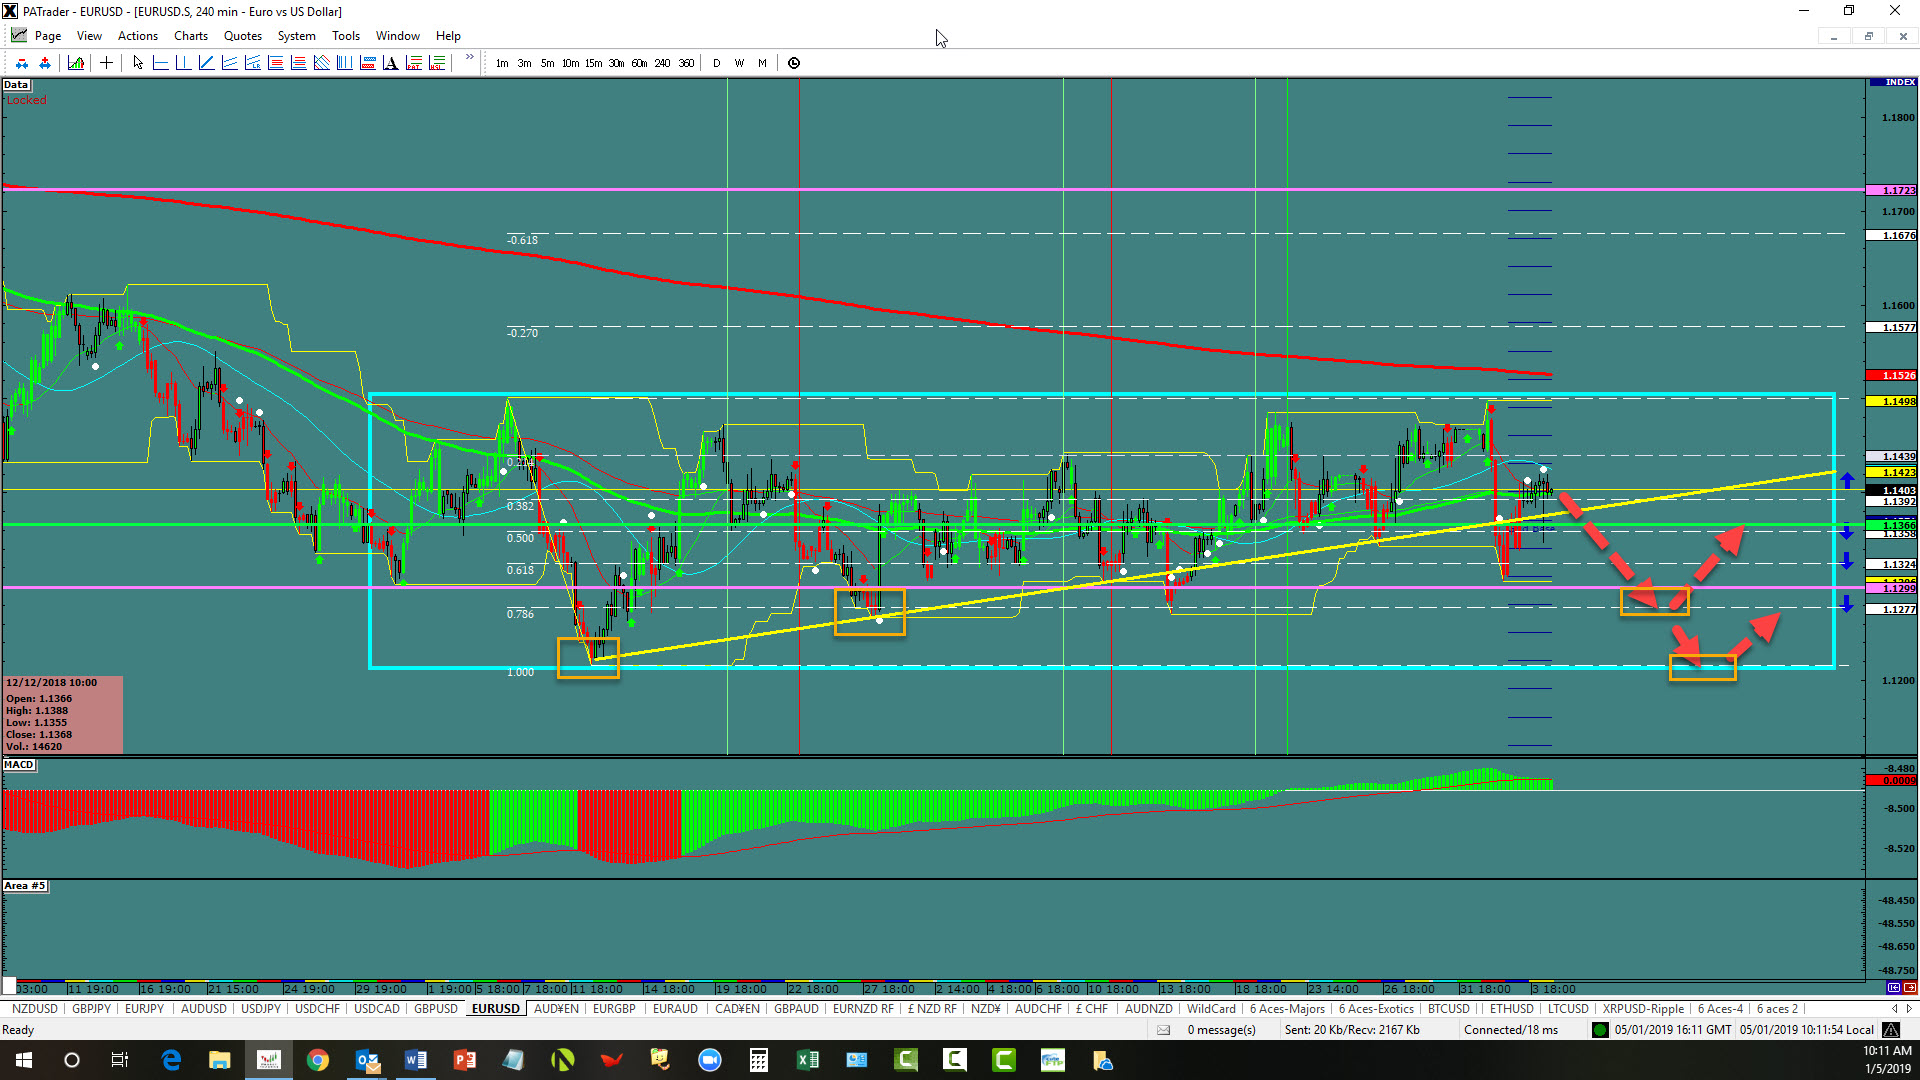Pick the diagonal trendline drawing tool
The height and width of the screenshot is (1080, 1920).
pos(206,63)
